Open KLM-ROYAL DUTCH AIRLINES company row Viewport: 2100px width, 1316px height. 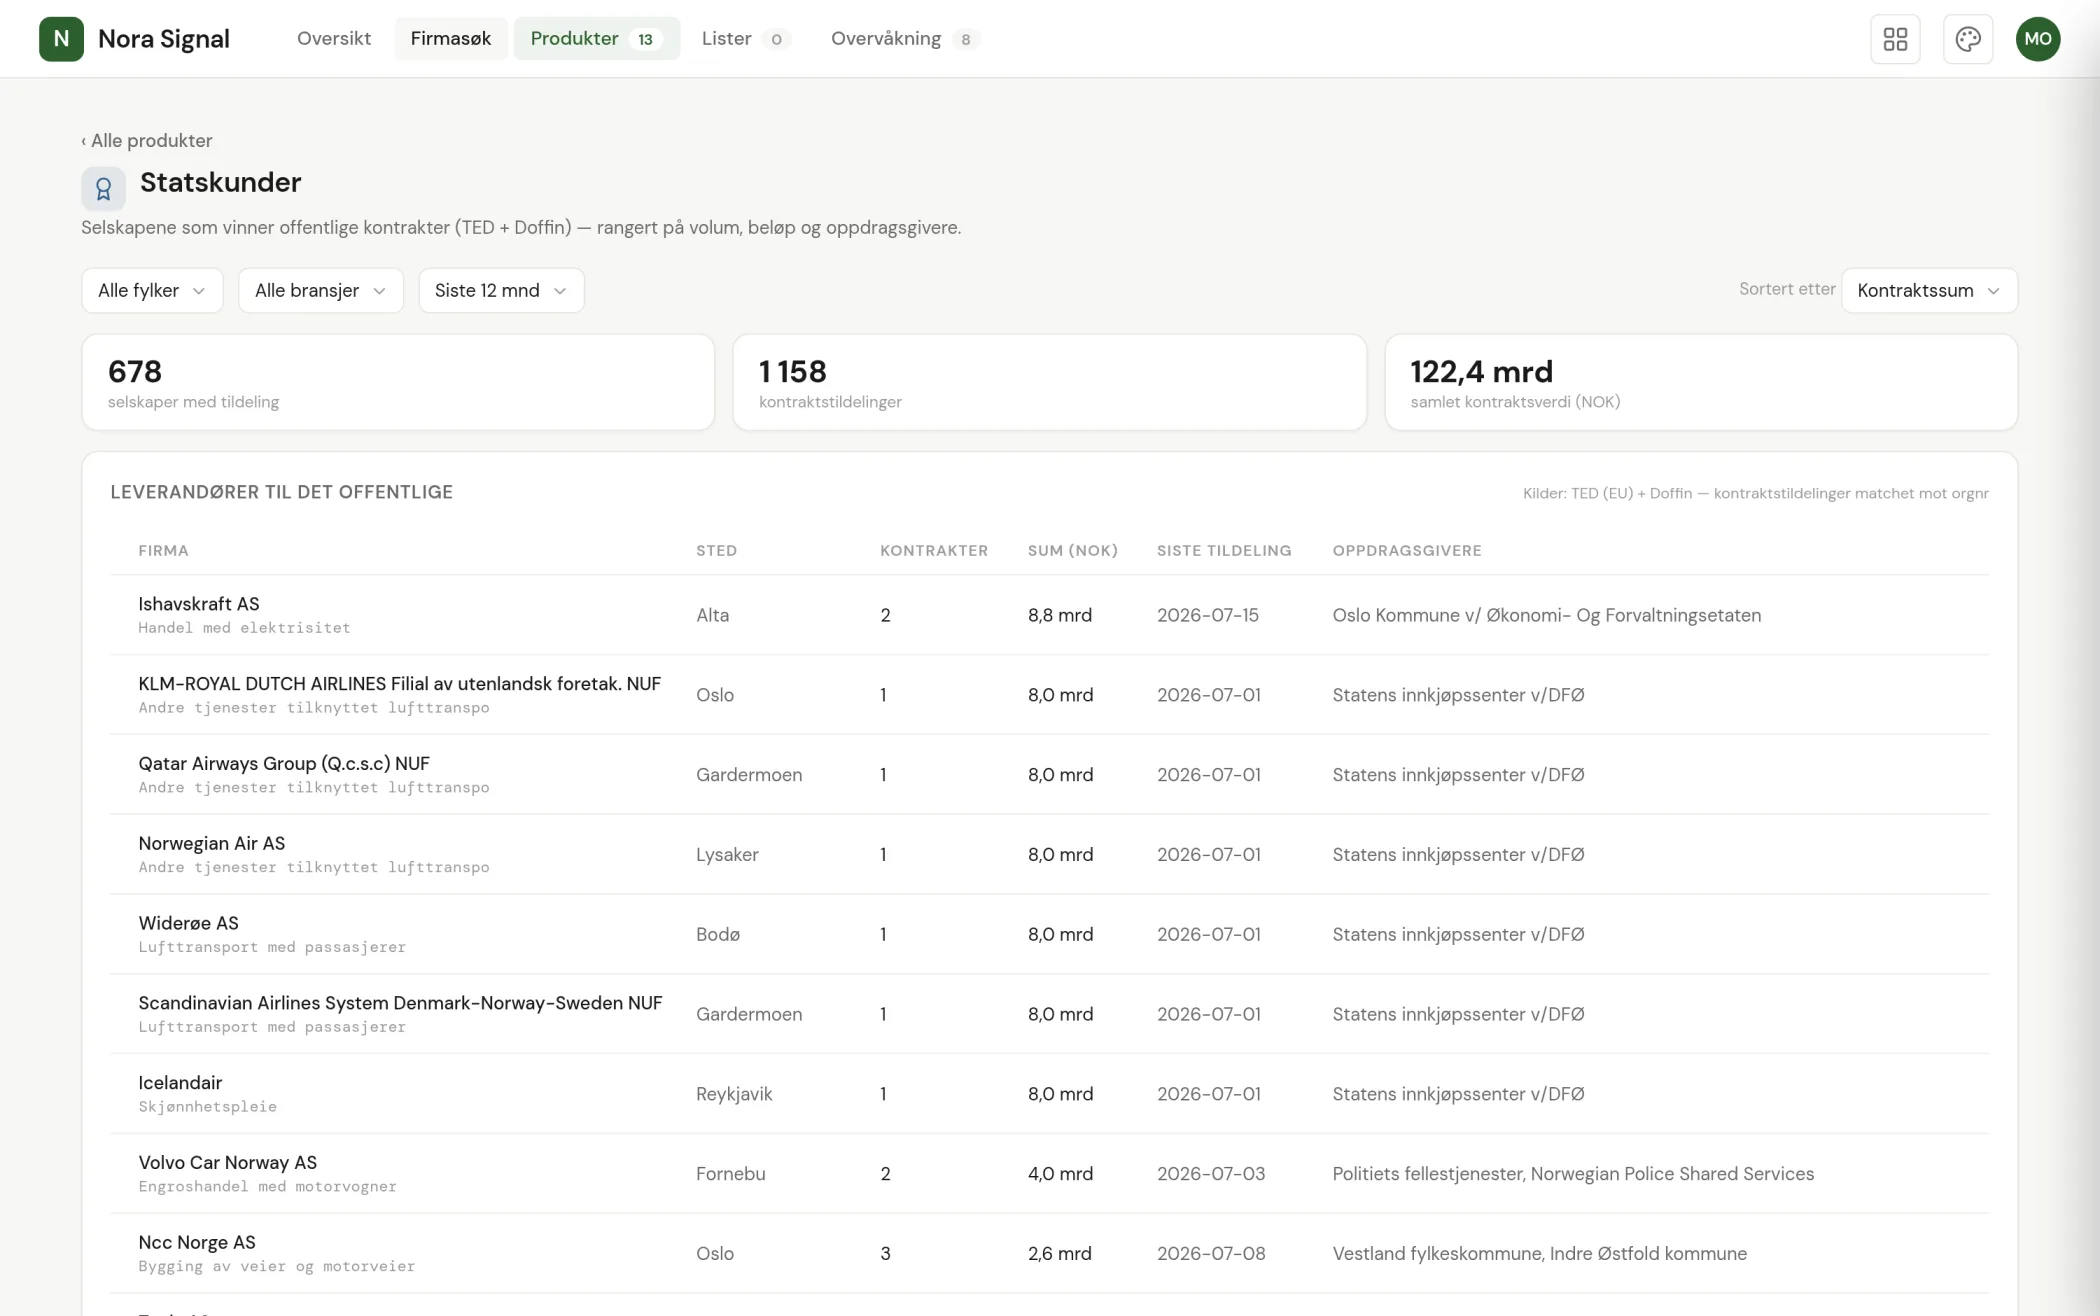(1049, 695)
